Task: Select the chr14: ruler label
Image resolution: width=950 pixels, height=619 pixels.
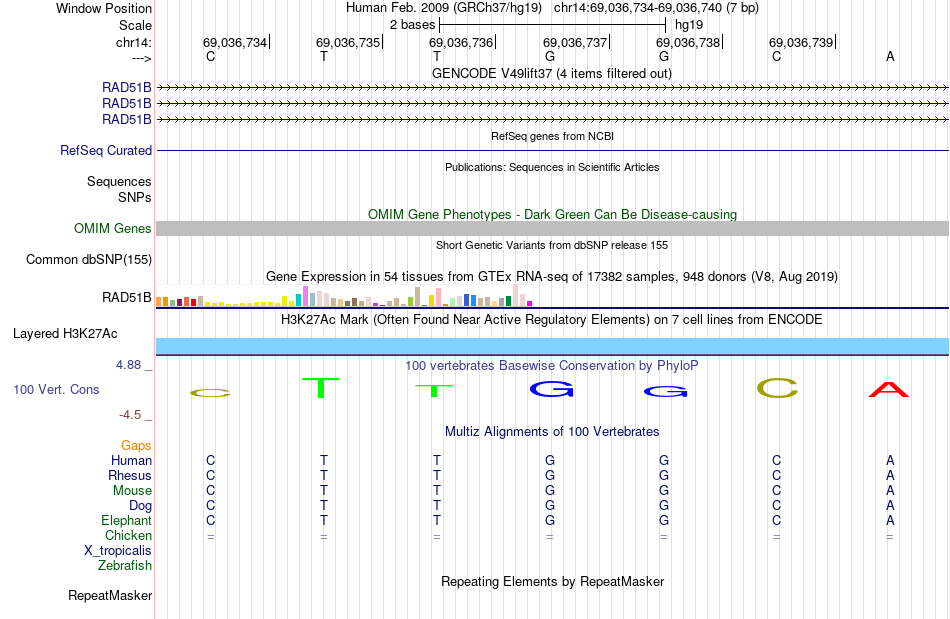Action: pos(133,42)
